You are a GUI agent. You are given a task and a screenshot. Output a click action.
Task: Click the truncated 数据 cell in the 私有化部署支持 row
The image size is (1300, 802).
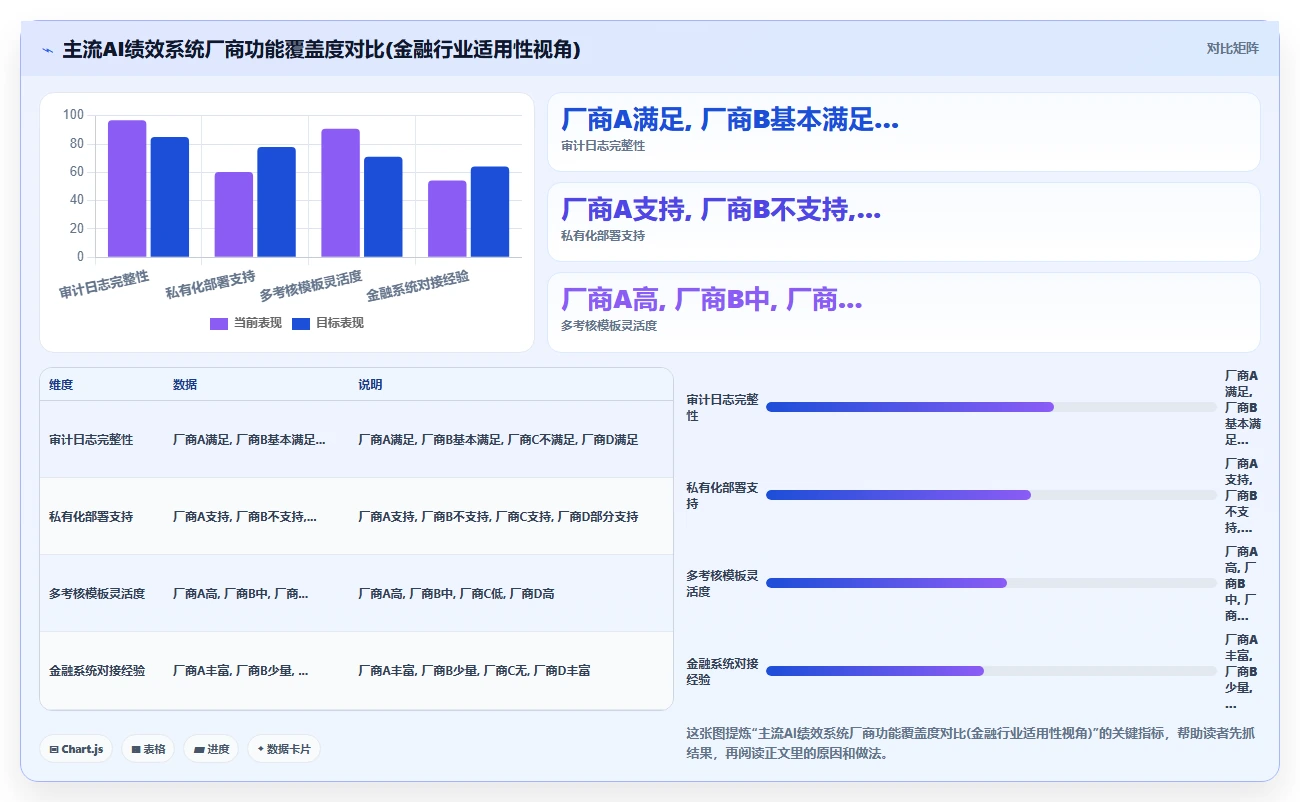[x=245, y=517]
